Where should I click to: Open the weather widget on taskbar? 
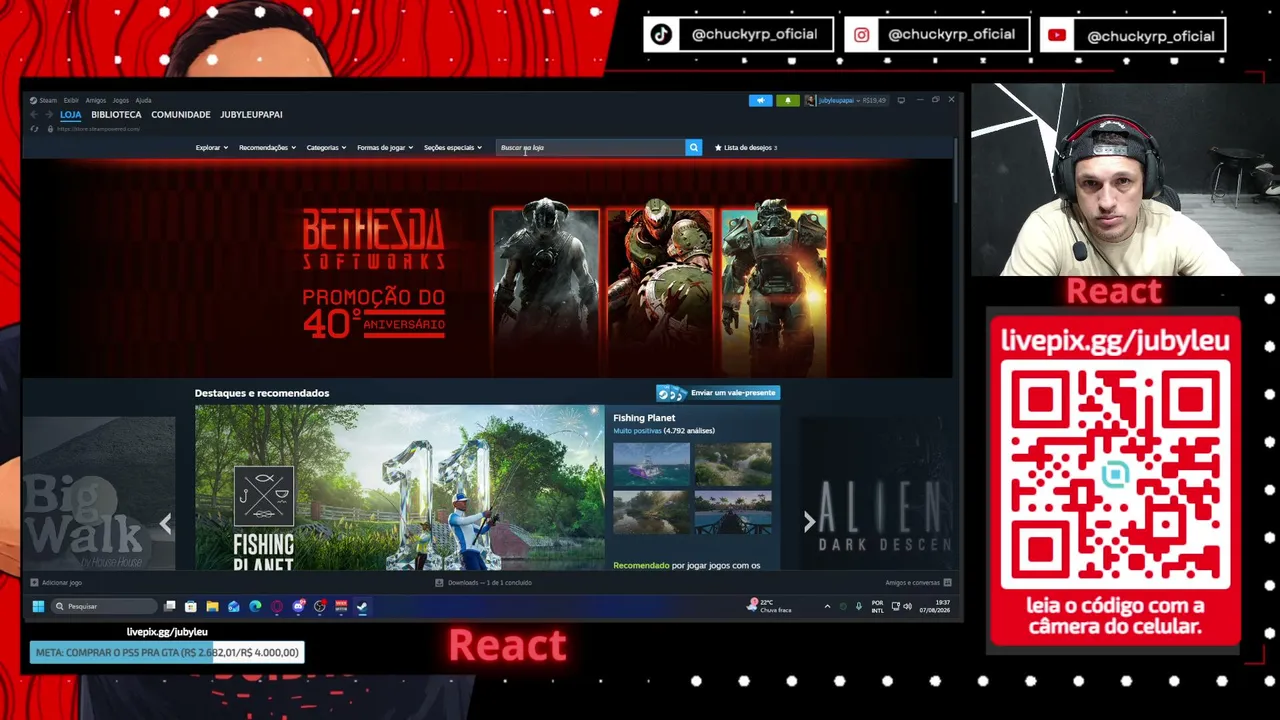(769, 606)
